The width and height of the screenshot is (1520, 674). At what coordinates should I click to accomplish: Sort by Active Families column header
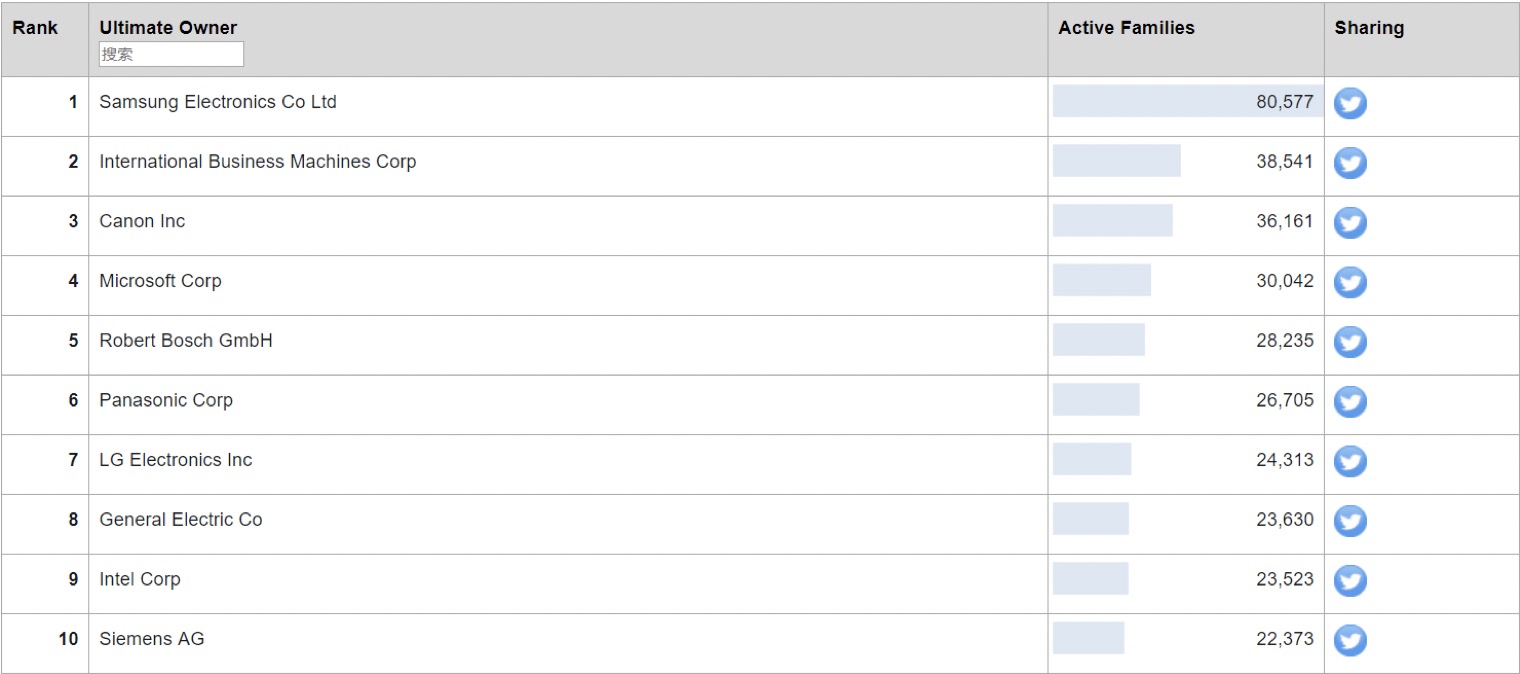(x=1126, y=28)
